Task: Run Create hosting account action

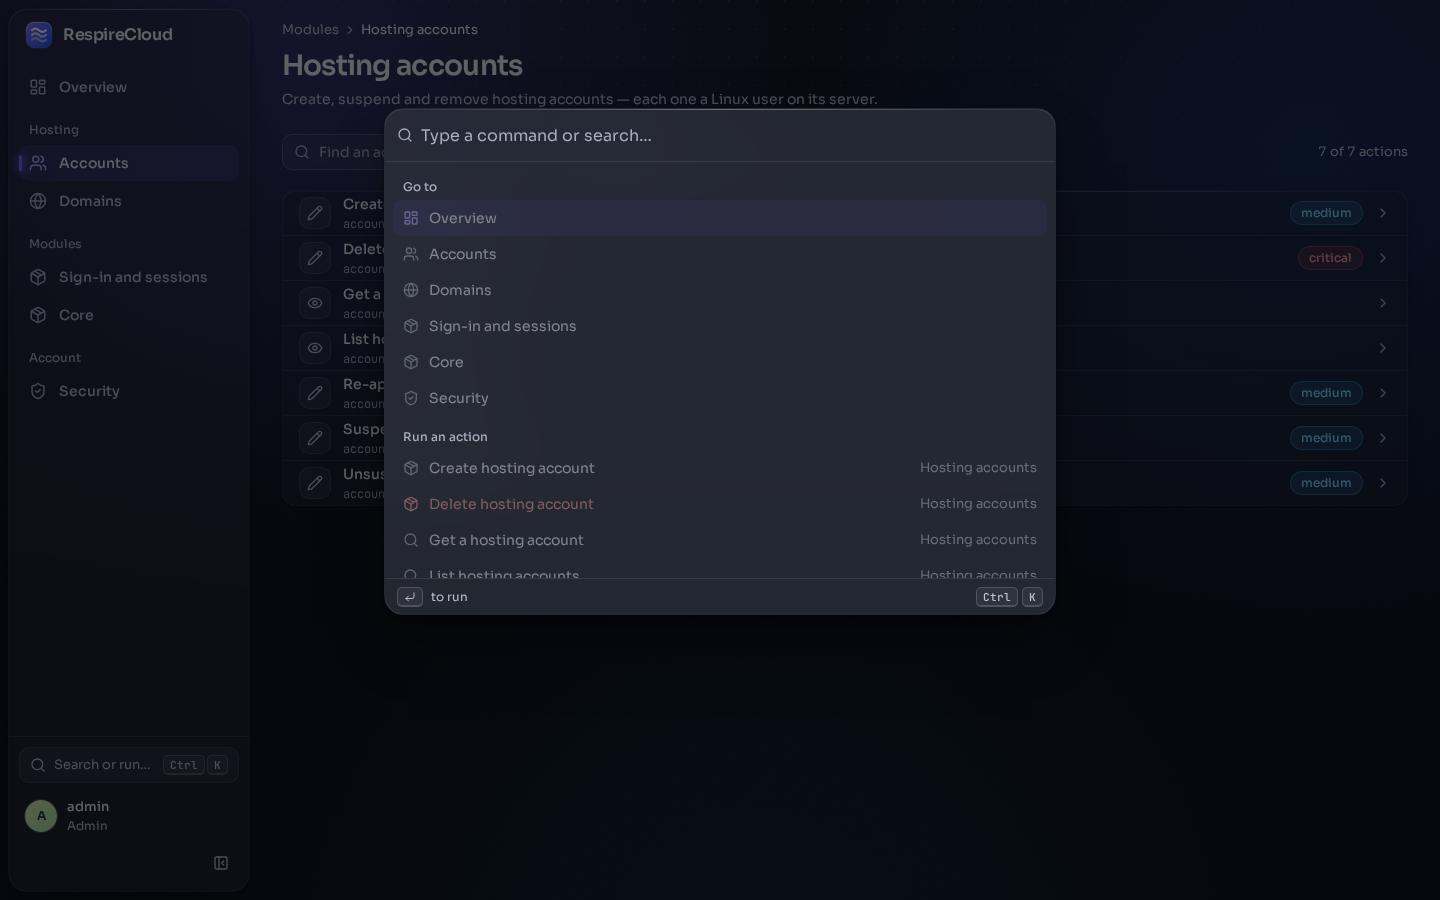Action: [x=720, y=468]
